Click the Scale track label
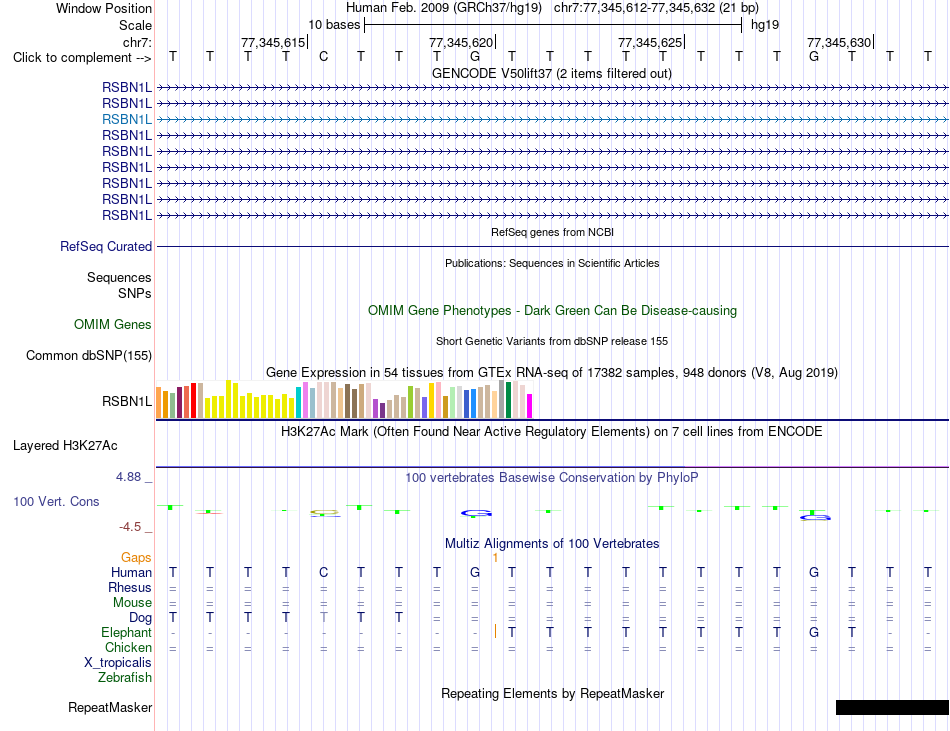The height and width of the screenshot is (731, 950). point(135,25)
